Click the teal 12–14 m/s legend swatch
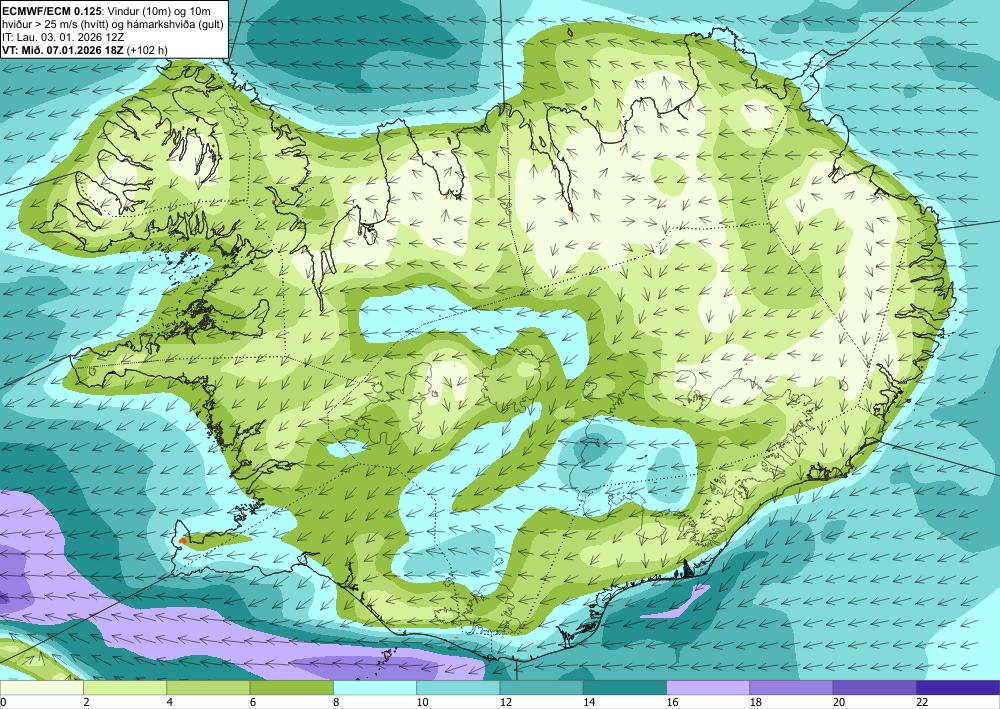The image size is (1000, 709). coord(541,687)
